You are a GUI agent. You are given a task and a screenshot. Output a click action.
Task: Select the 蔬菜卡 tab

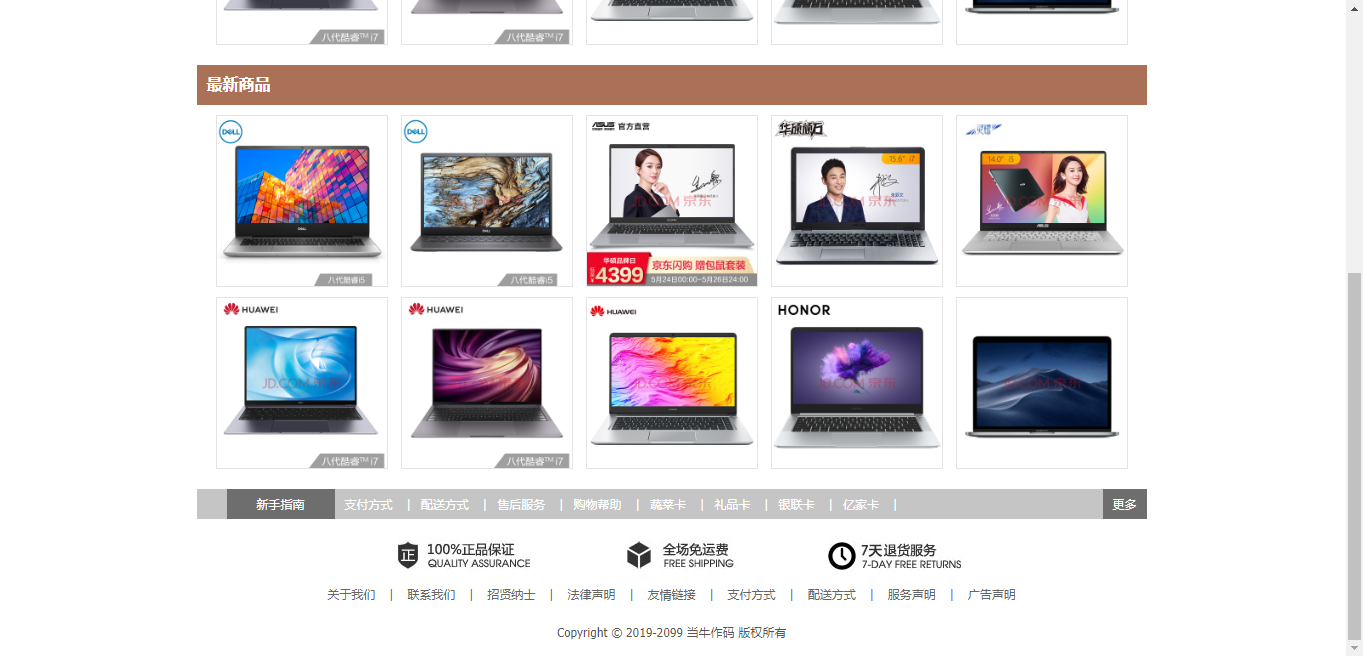tap(668, 505)
